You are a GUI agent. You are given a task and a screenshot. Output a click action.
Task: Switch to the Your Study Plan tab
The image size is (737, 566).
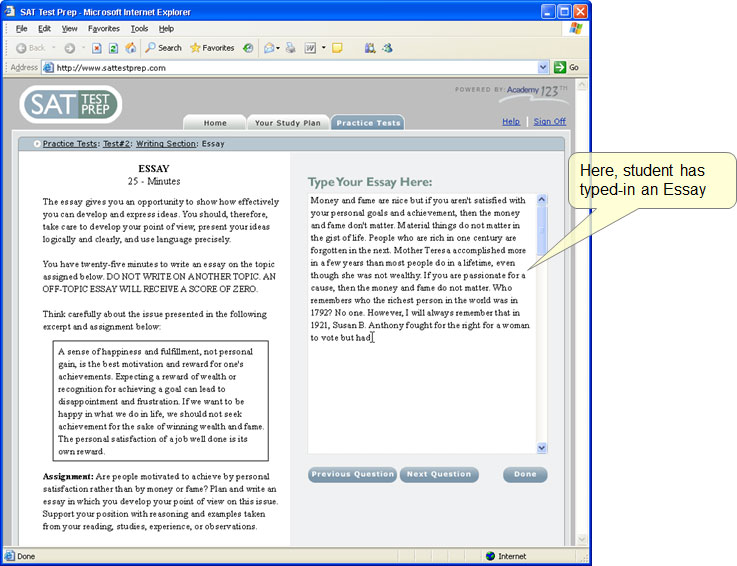[x=288, y=122]
